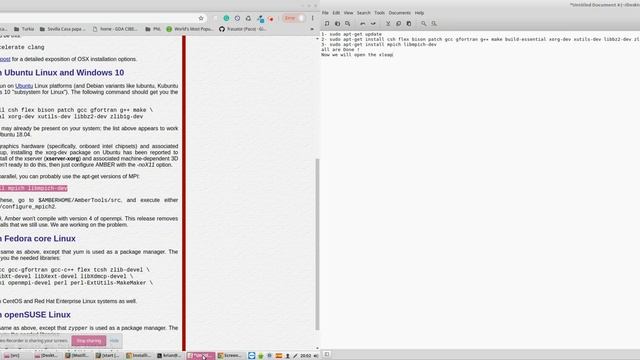
Task: Click the Stop sharing button
Action: pos(89,341)
